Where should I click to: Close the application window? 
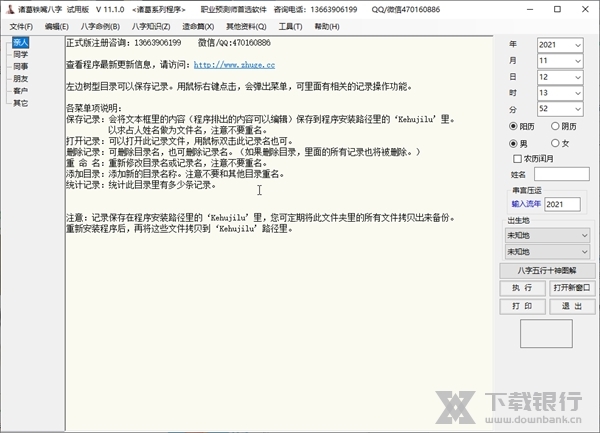[x=585, y=9]
